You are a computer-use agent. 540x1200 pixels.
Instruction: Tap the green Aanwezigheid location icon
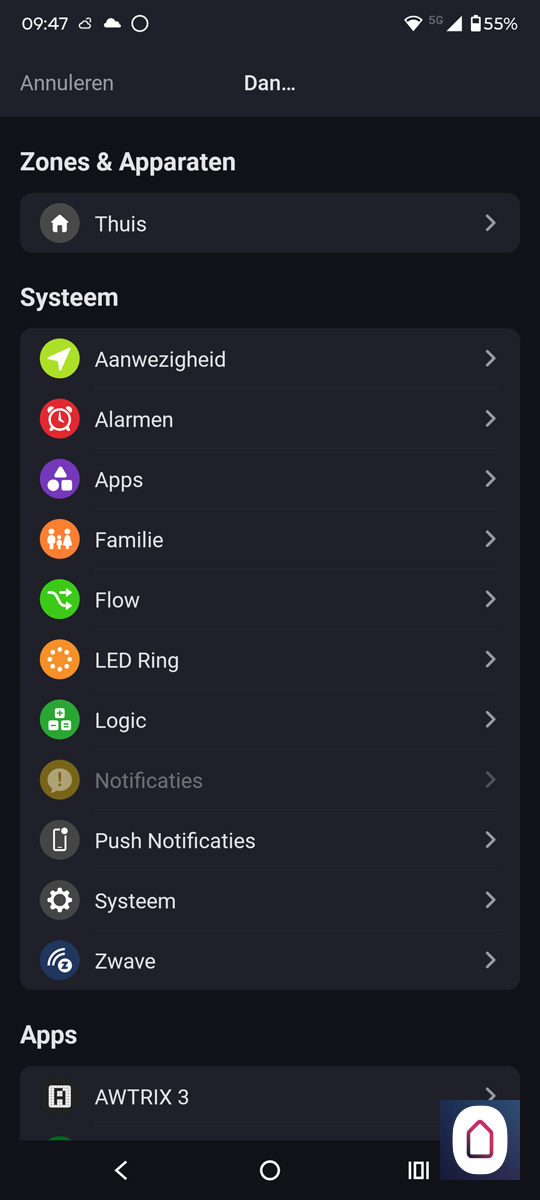[x=60, y=359]
